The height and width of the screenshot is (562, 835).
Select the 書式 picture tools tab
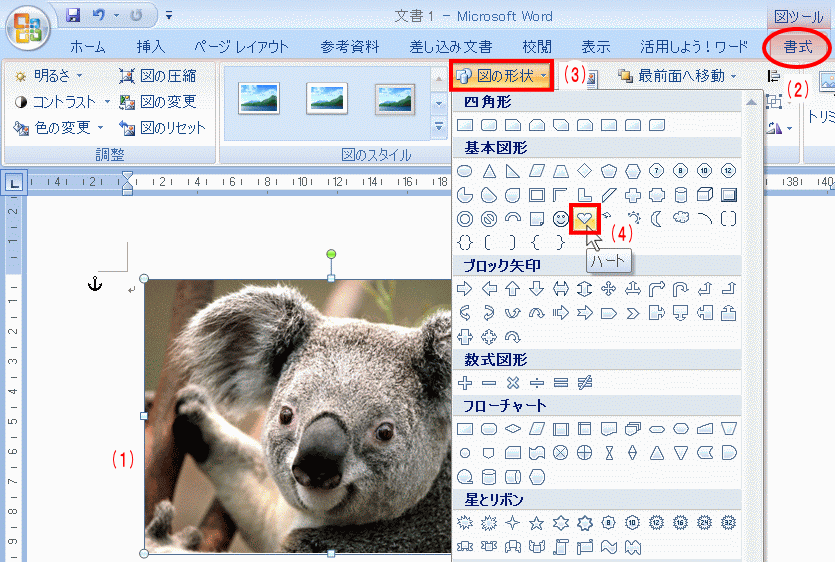[x=798, y=47]
